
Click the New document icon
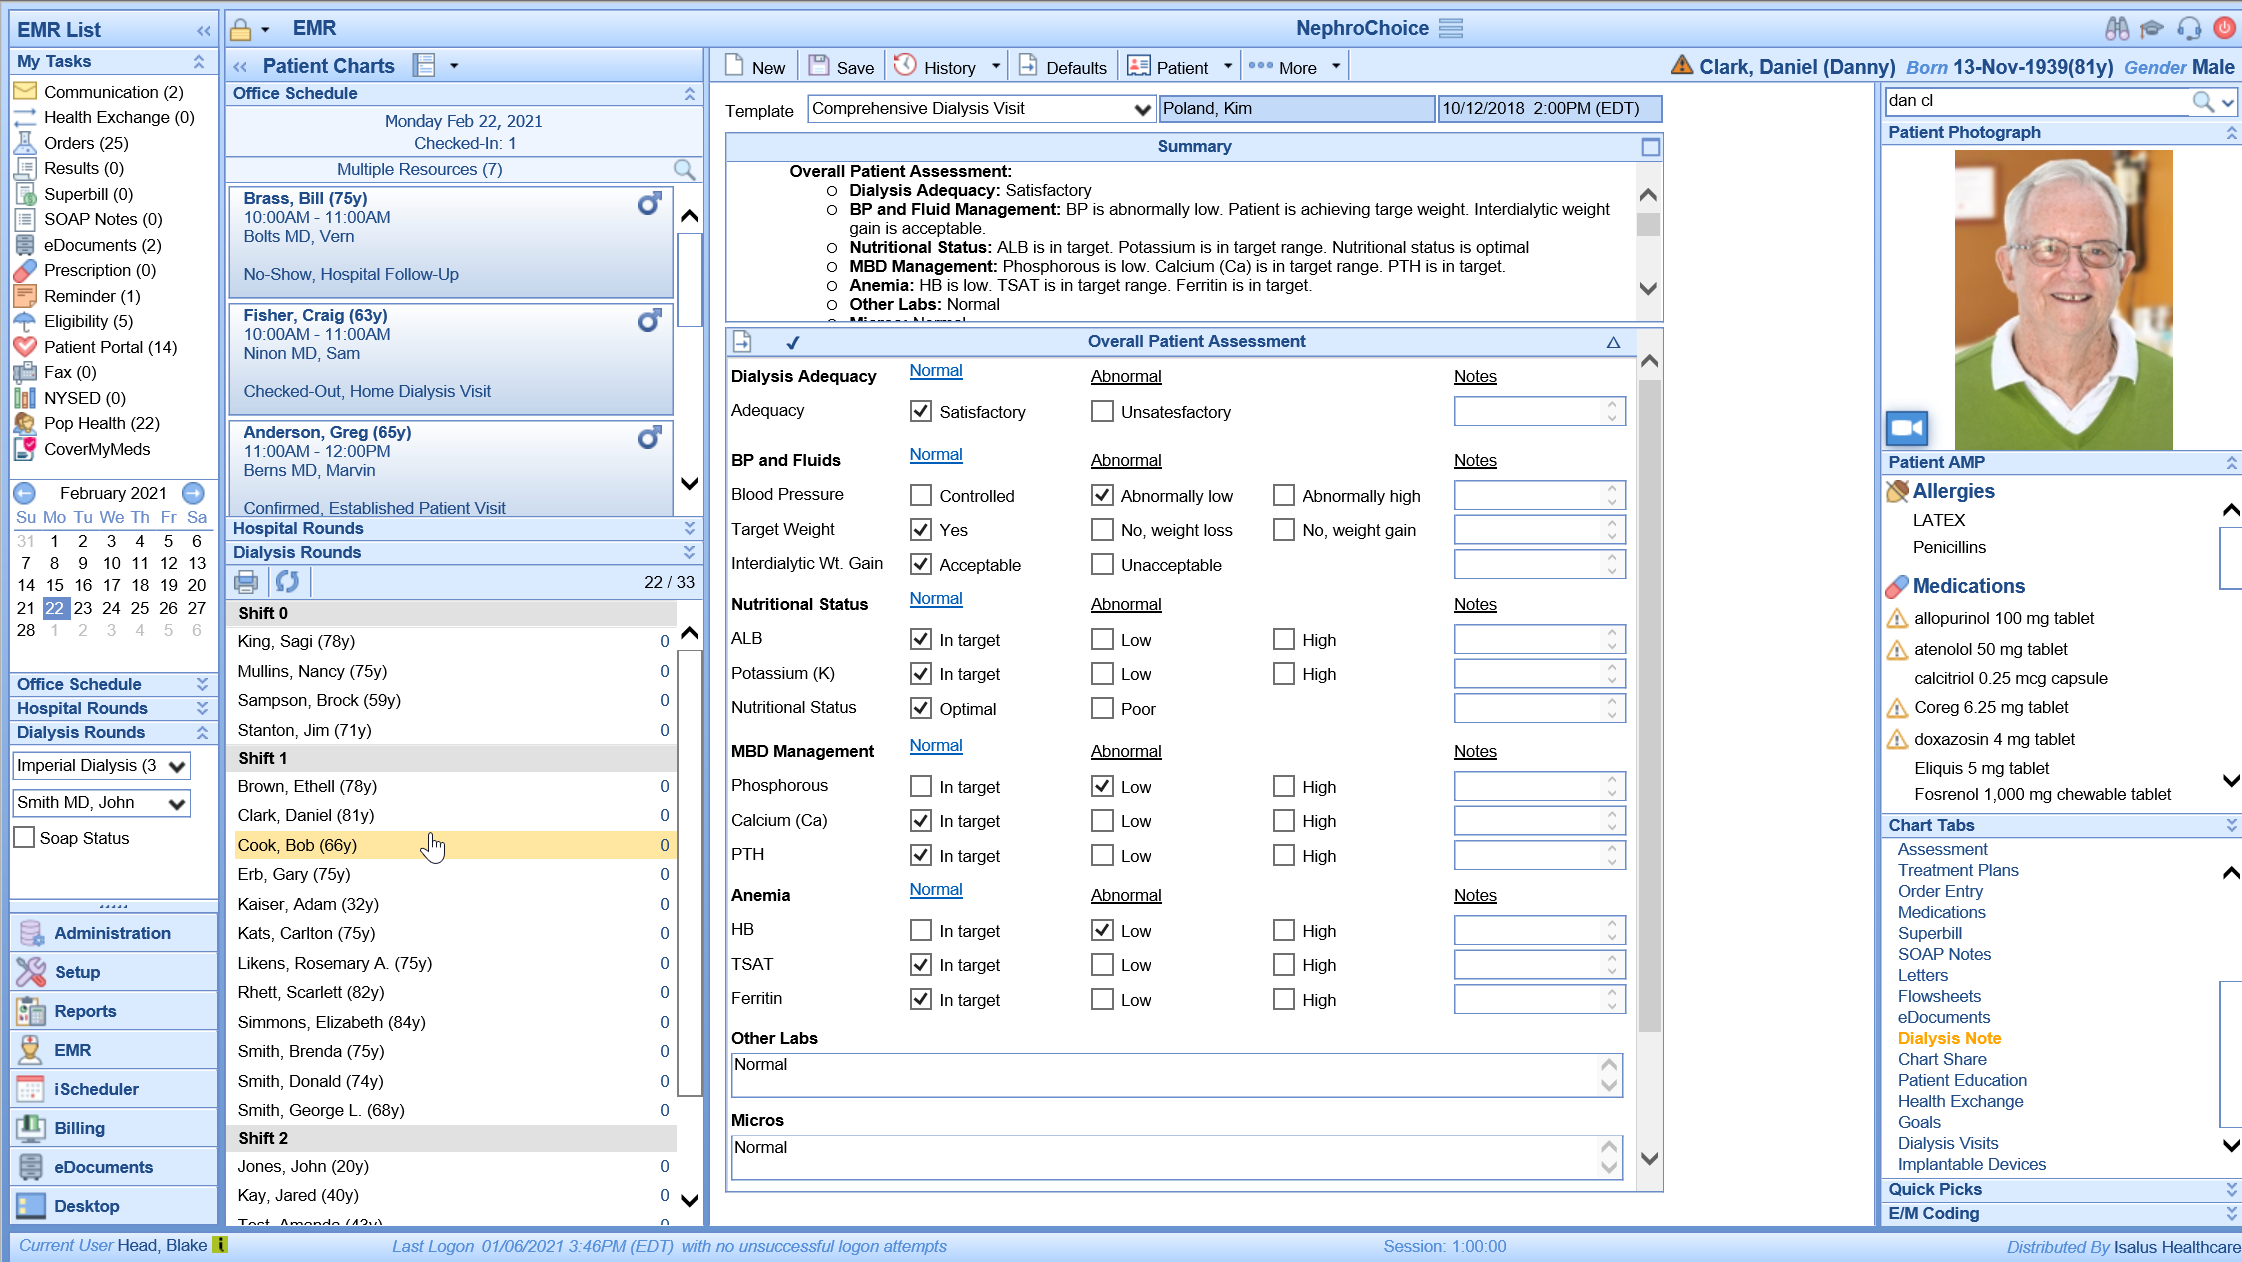click(x=735, y=66)
